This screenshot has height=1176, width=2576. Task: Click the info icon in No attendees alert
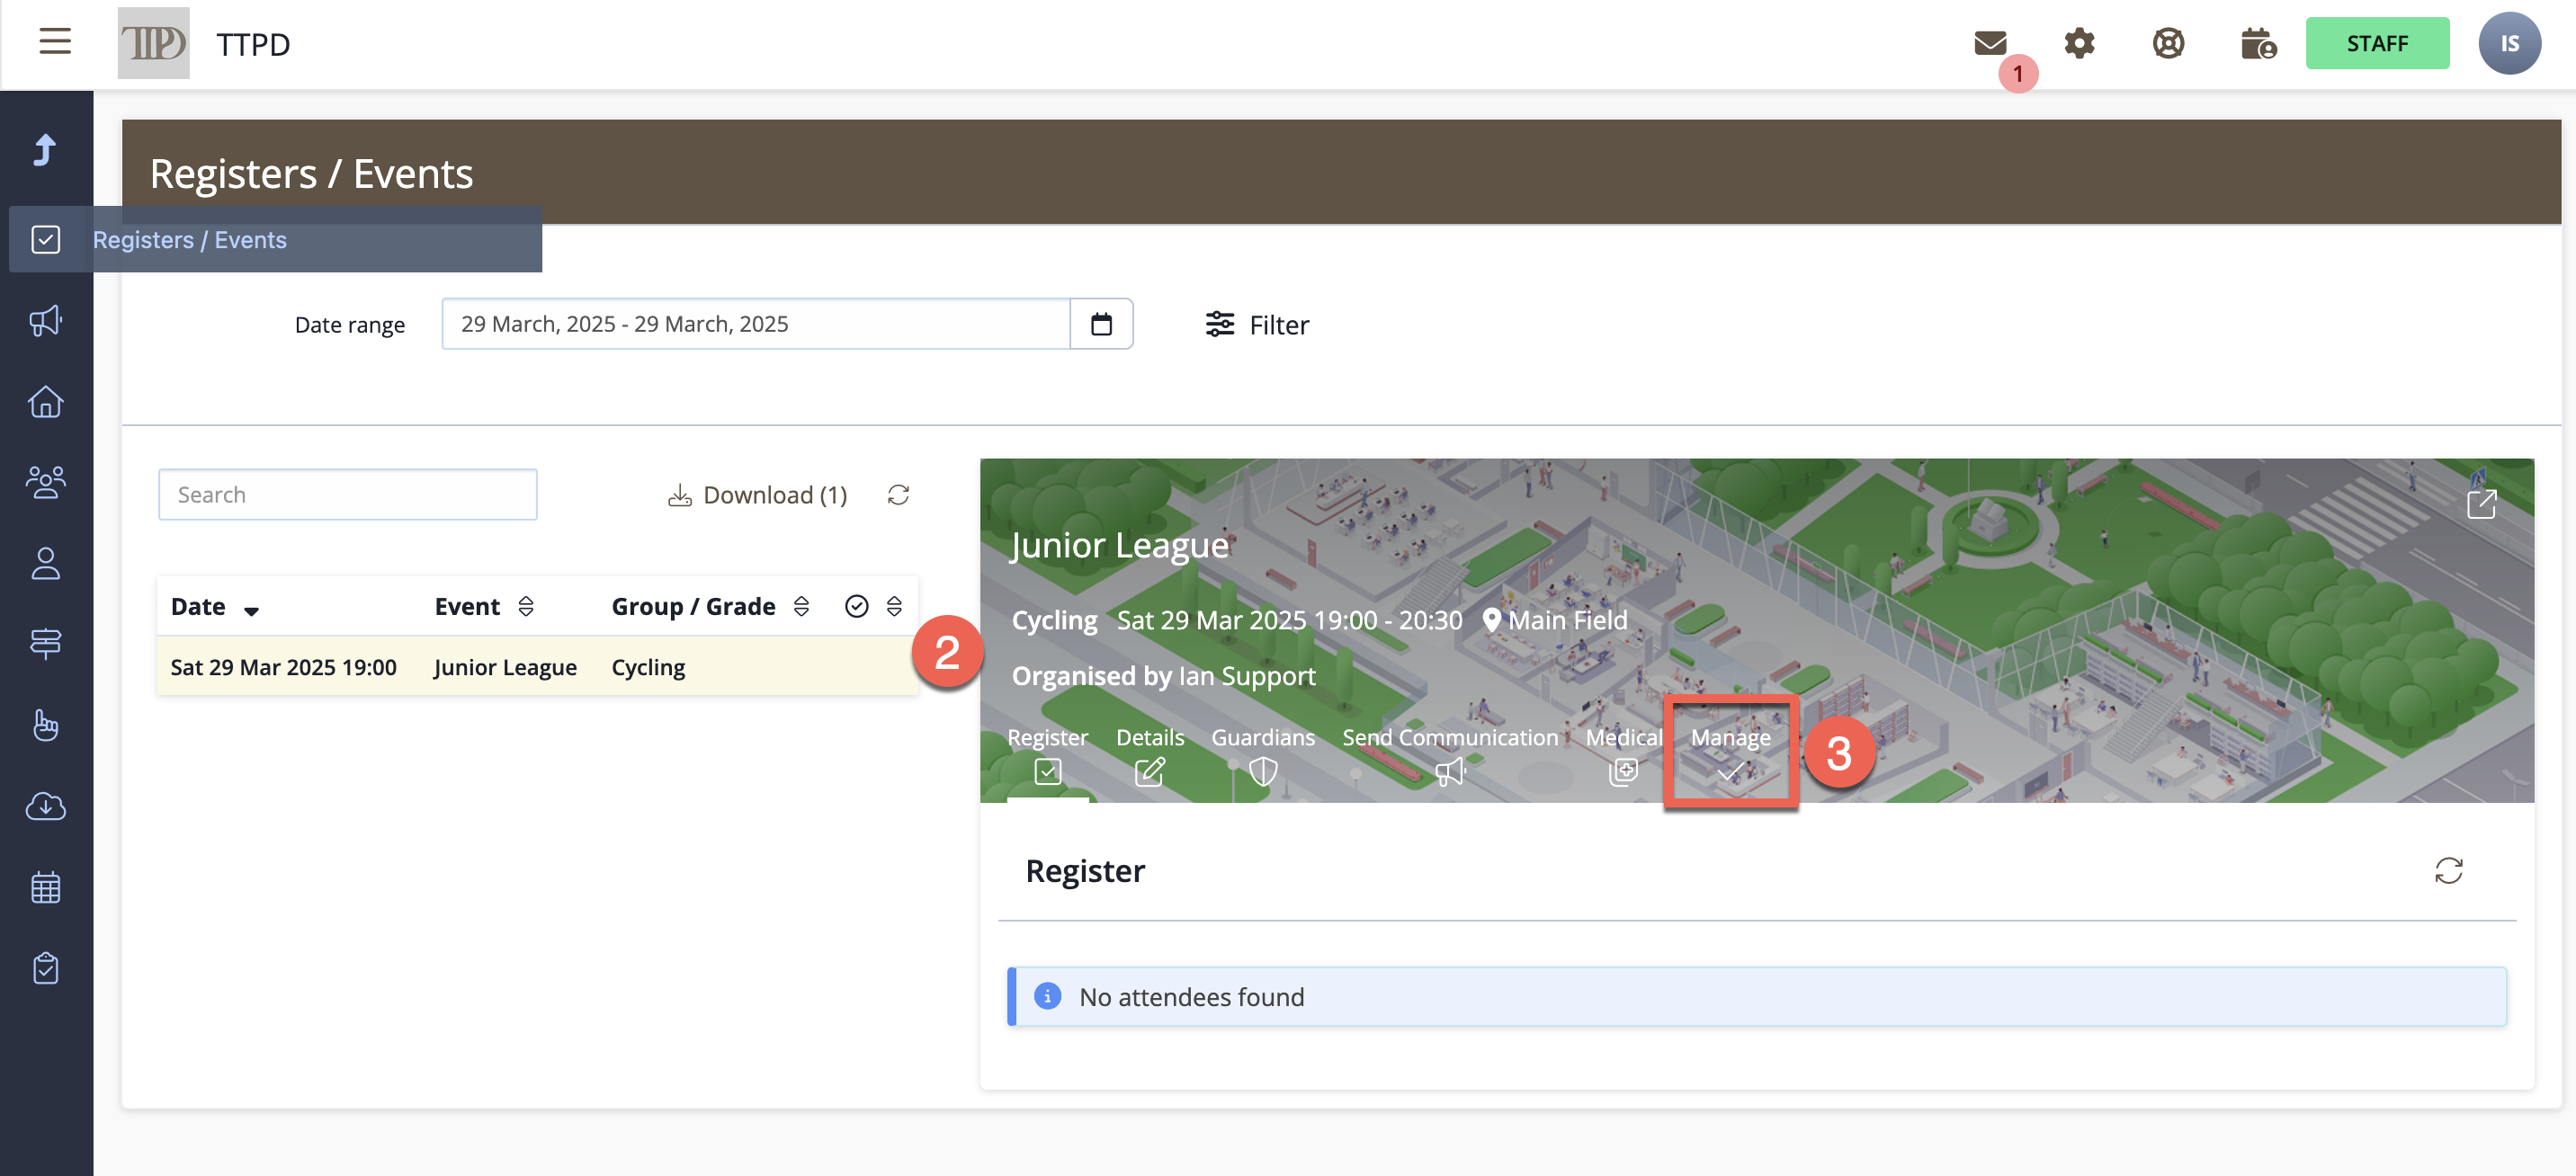point(1047,996)
